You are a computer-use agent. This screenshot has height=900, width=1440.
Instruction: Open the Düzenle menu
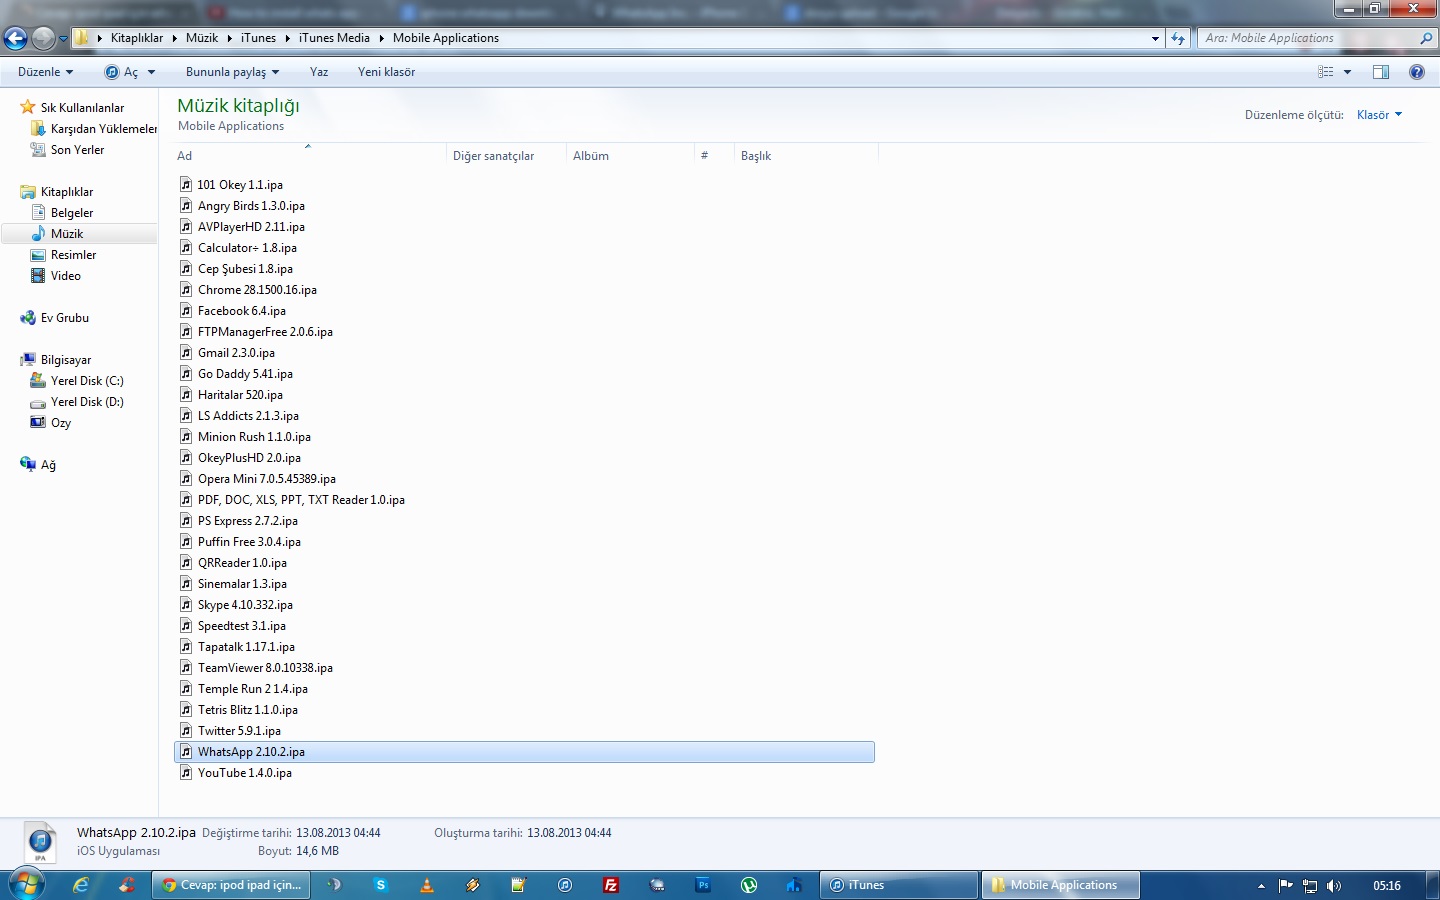pos(45,72)
